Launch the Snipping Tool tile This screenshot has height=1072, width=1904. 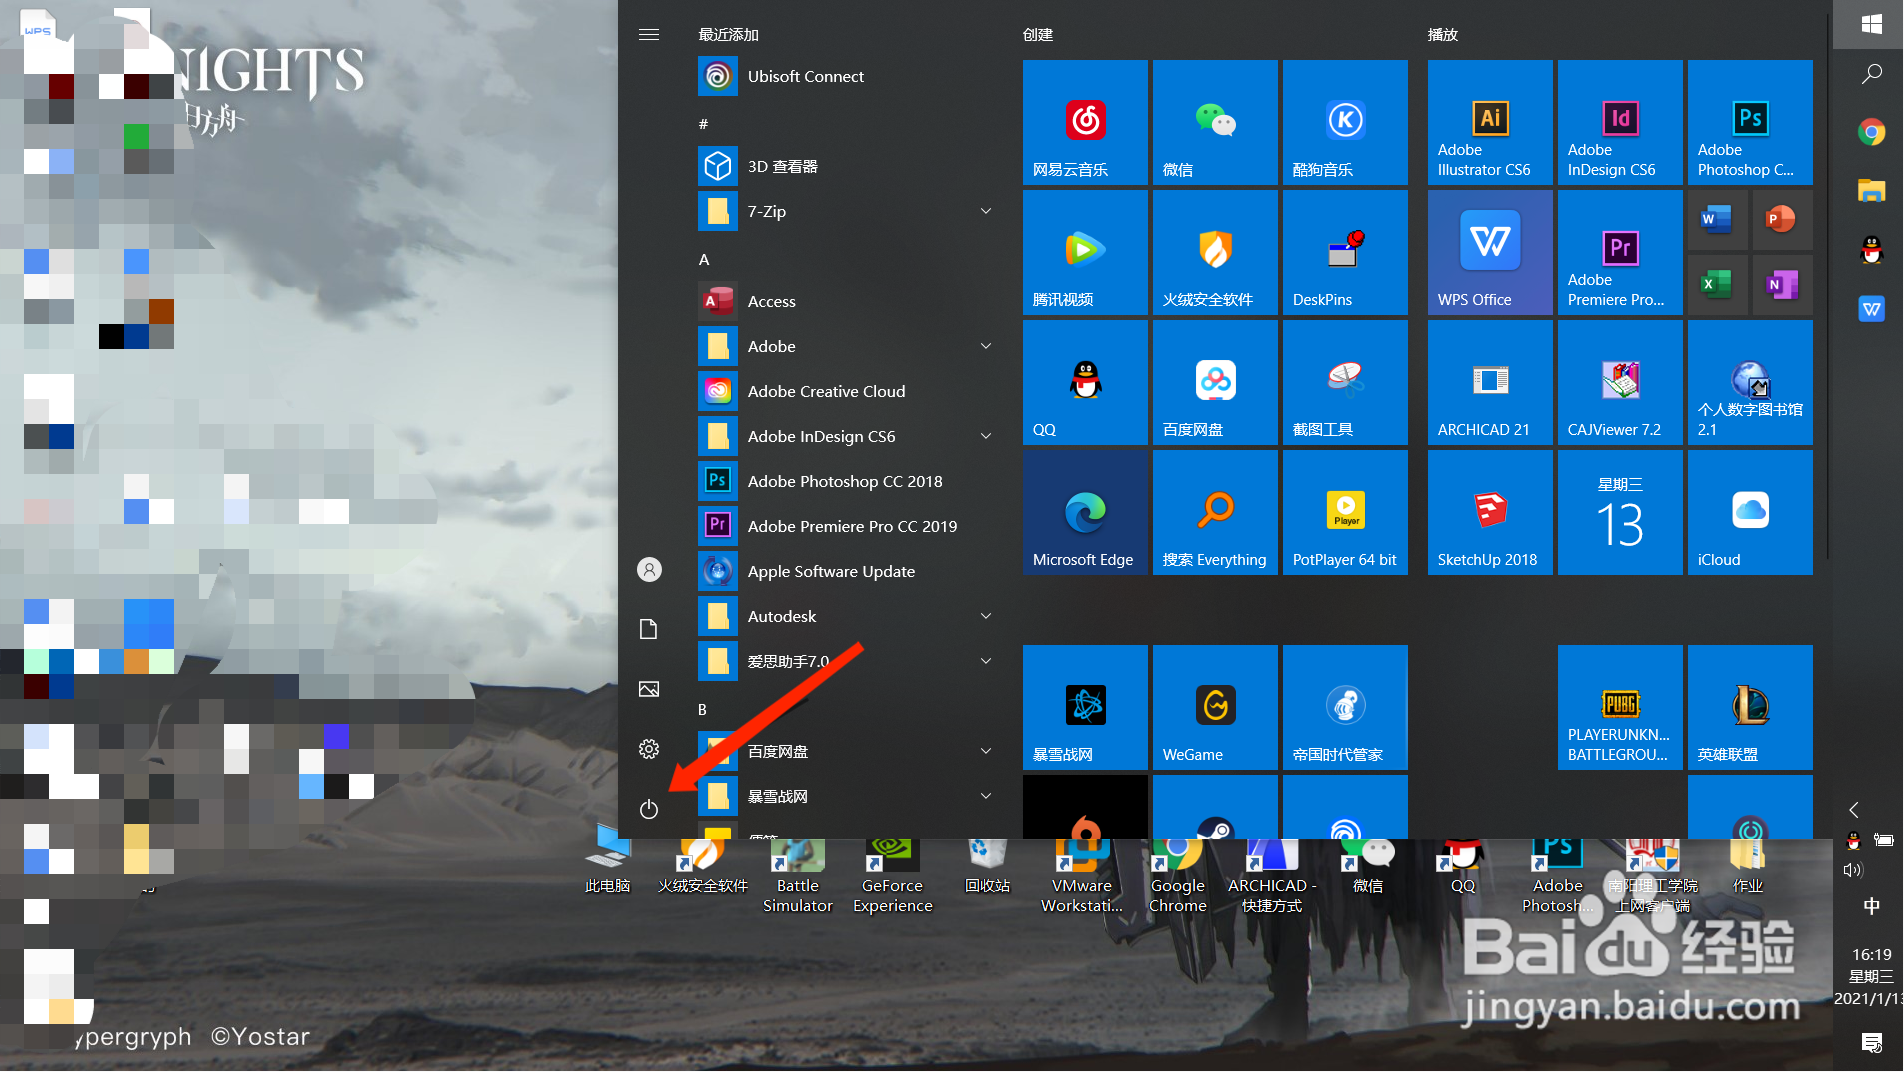(x=1345, y=382)
